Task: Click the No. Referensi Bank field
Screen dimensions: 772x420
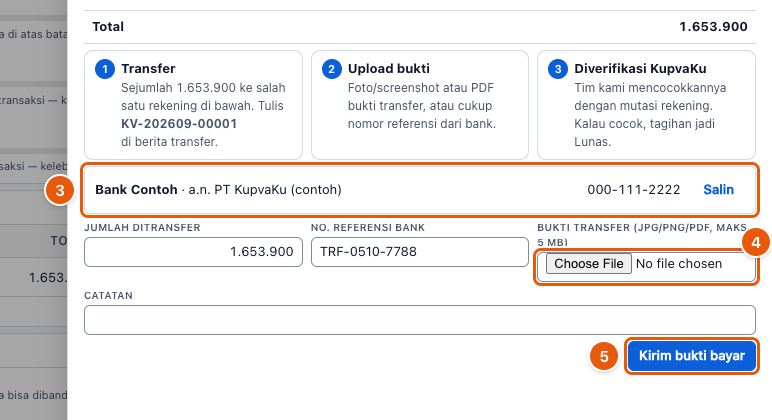Action: pos(419,252)
